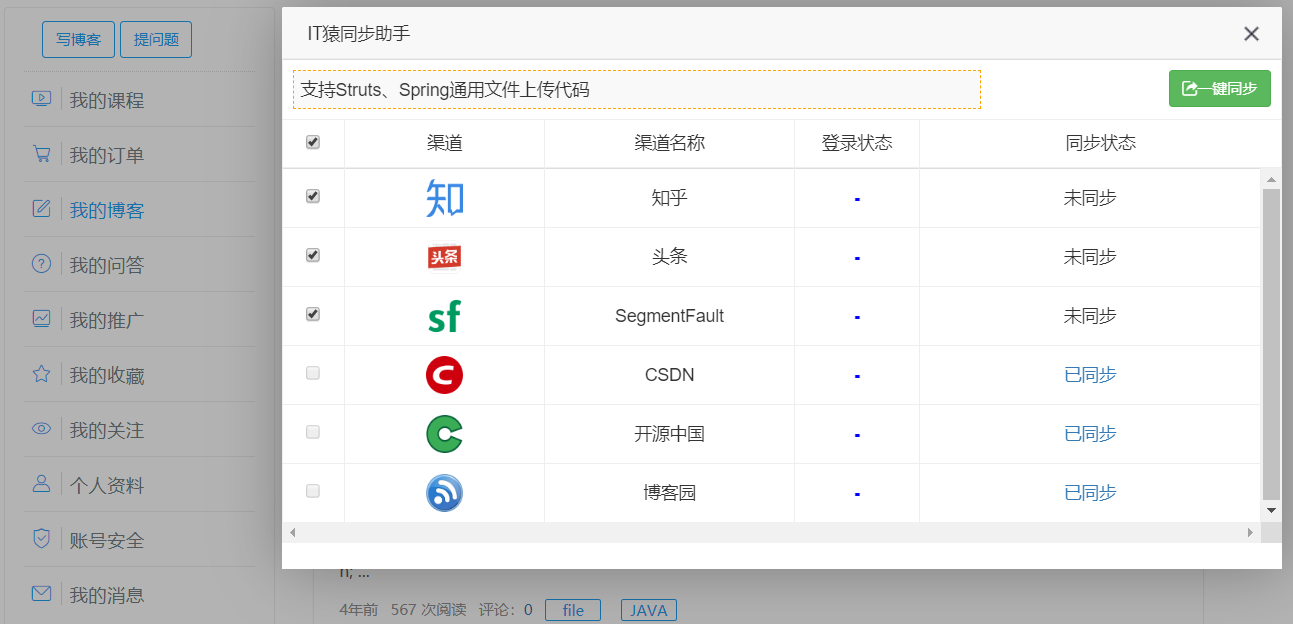The width and height of the screenshot is (1293, 624).
Task: Uncheck the 知乎 channel checkbox
Action: click(313, 197)
